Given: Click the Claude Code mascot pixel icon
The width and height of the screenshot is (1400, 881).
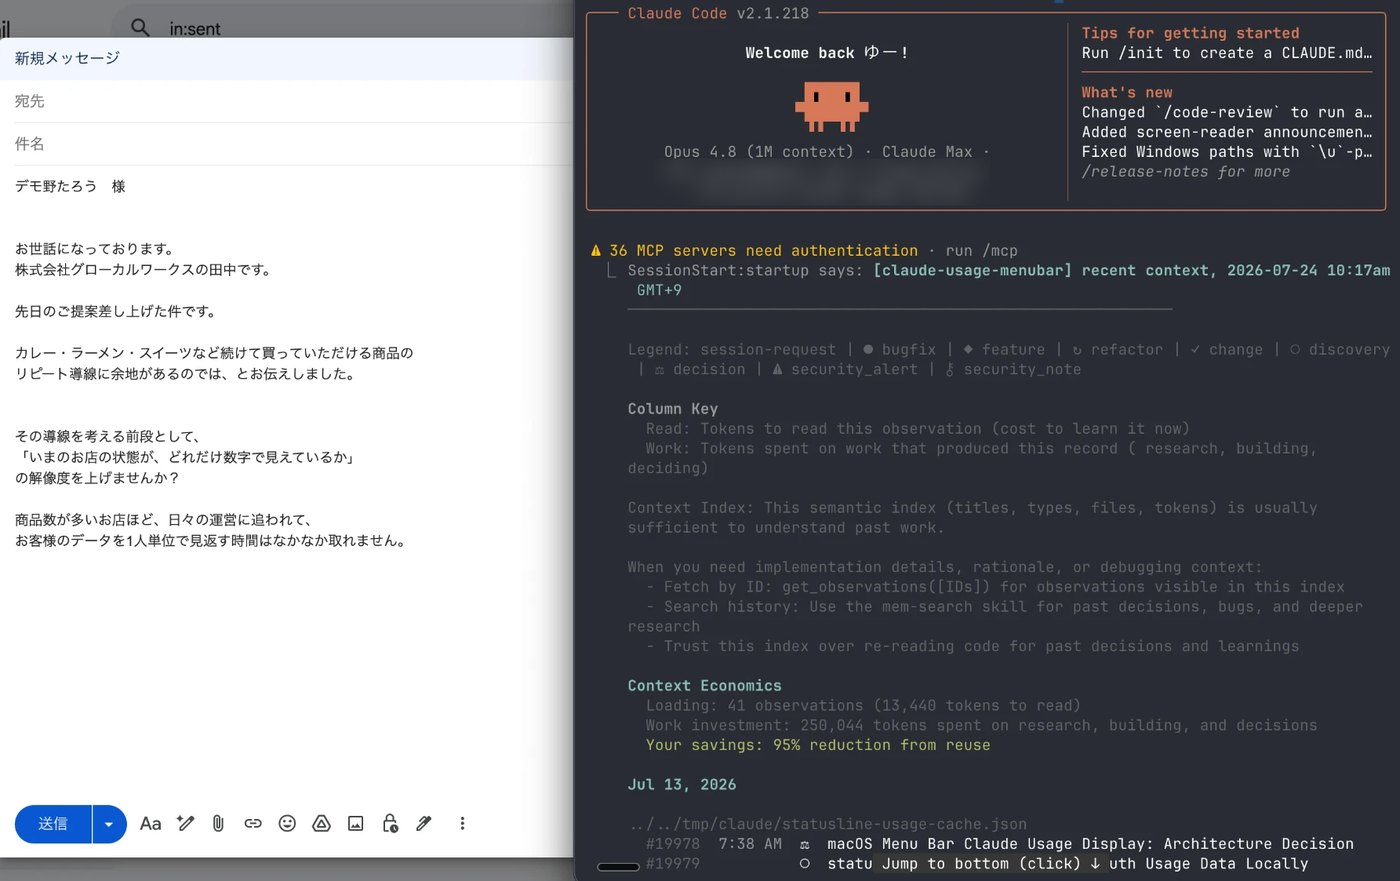Looking at the screenshot, I should (832, 107).
